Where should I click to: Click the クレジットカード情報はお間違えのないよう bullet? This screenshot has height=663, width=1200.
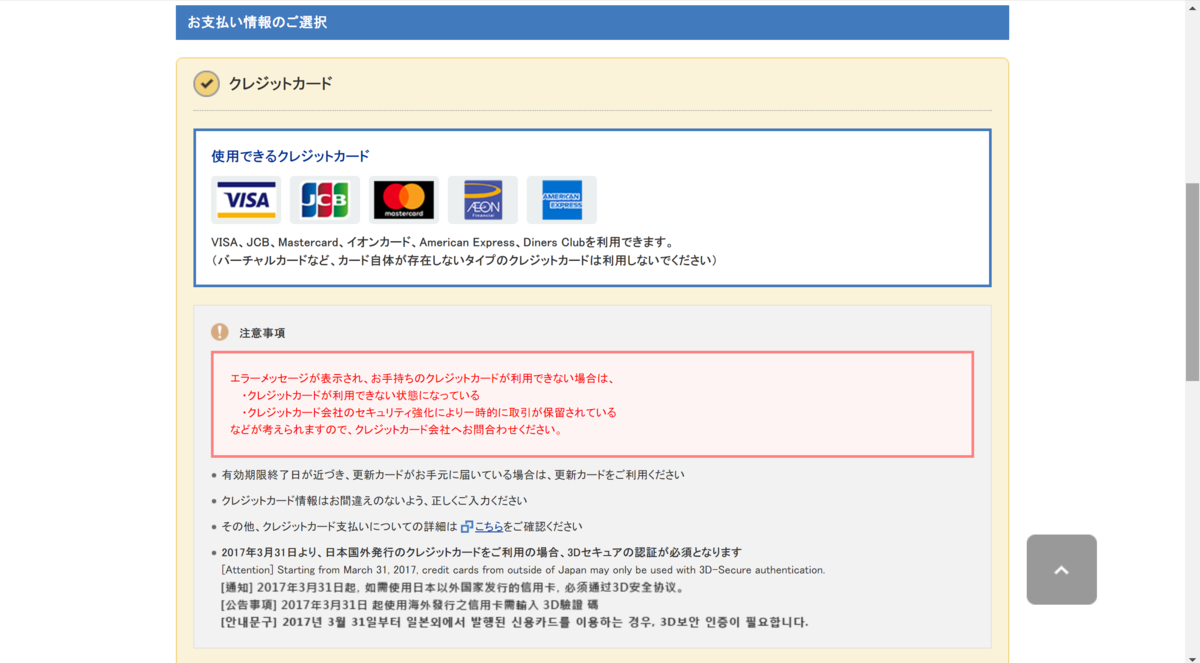[x=374, y=500]
